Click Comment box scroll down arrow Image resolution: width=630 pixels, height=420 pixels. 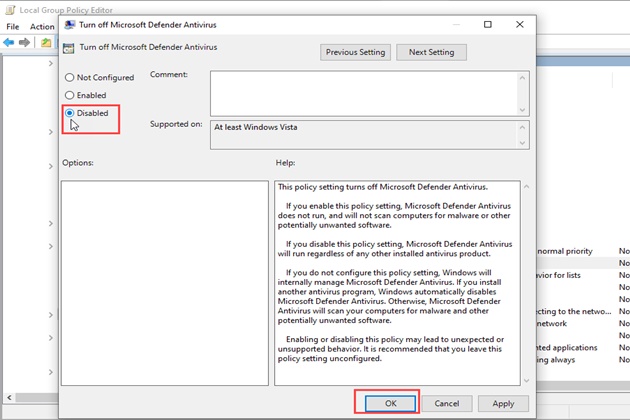(522, 110)
